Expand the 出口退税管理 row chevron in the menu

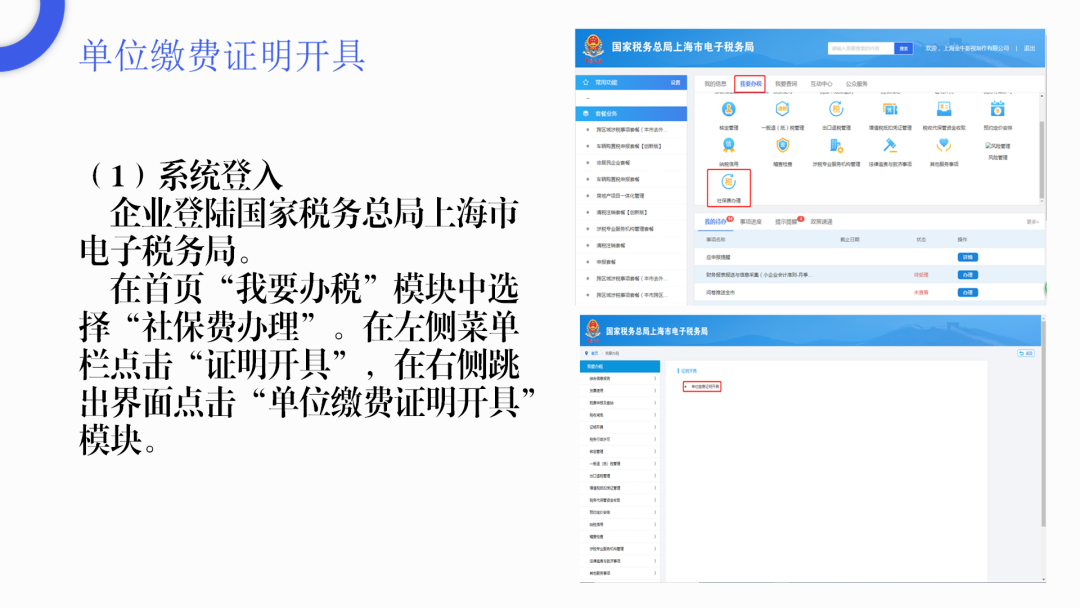click(x=654, y=476)
